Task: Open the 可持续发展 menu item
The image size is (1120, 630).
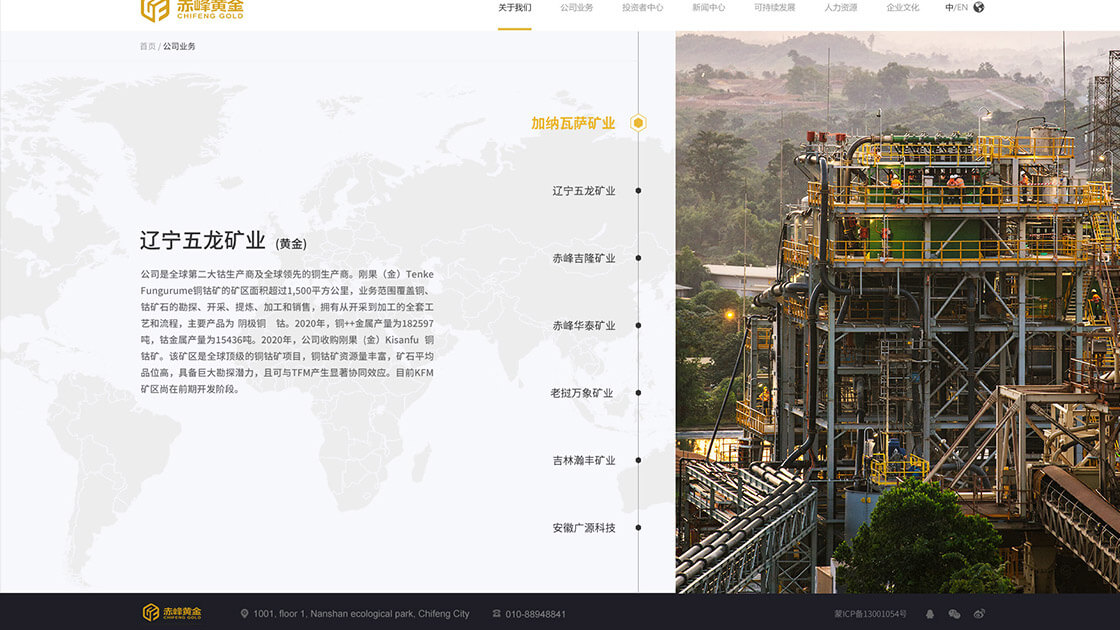Action: click(774, 8)
